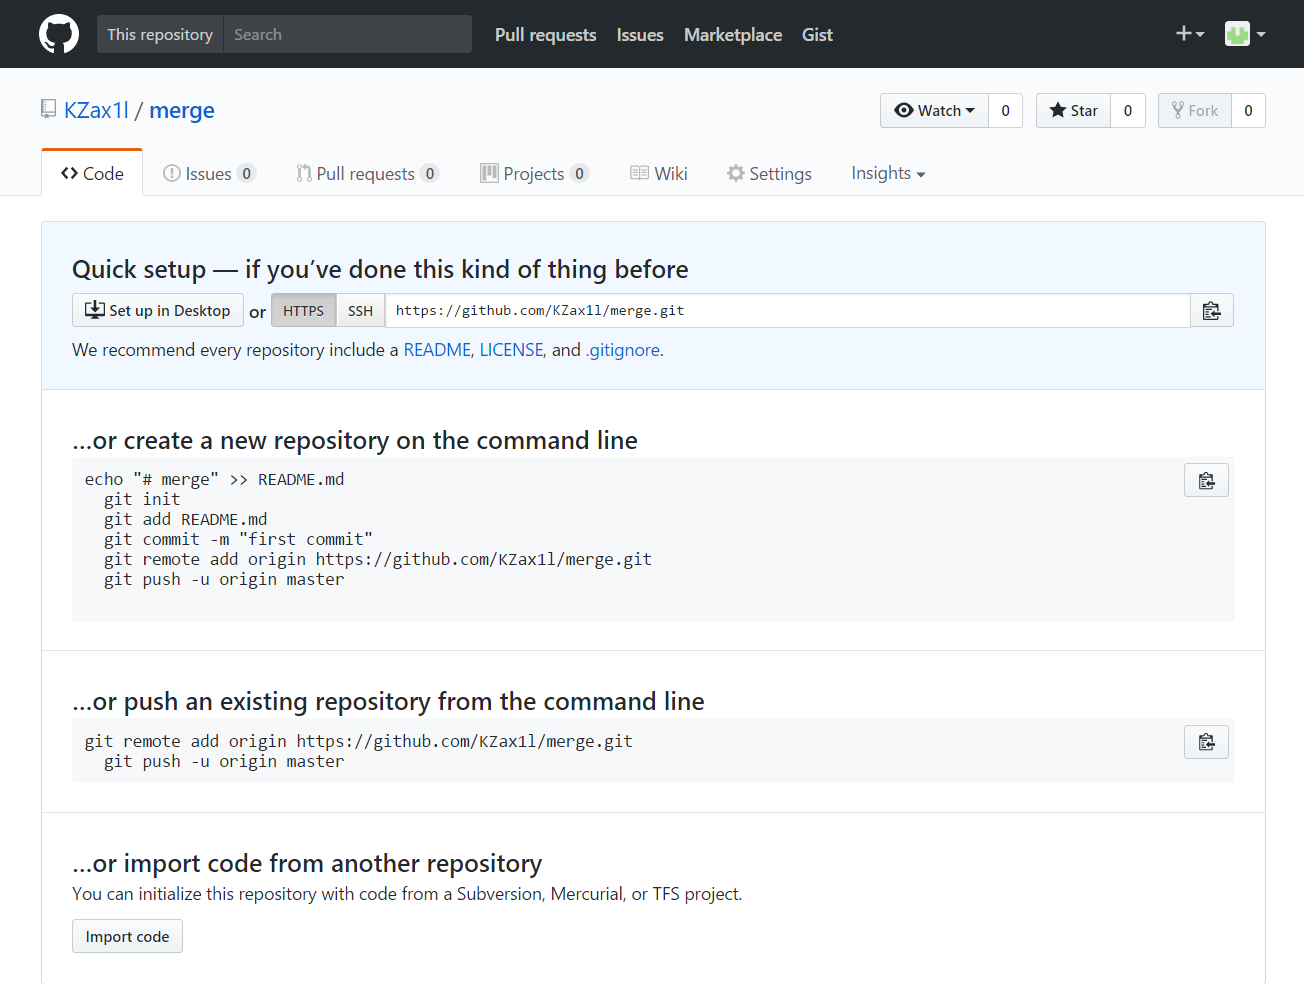
Task: Focus the Search field in the header
Action: pyautogui.click(x=347, y=34)
